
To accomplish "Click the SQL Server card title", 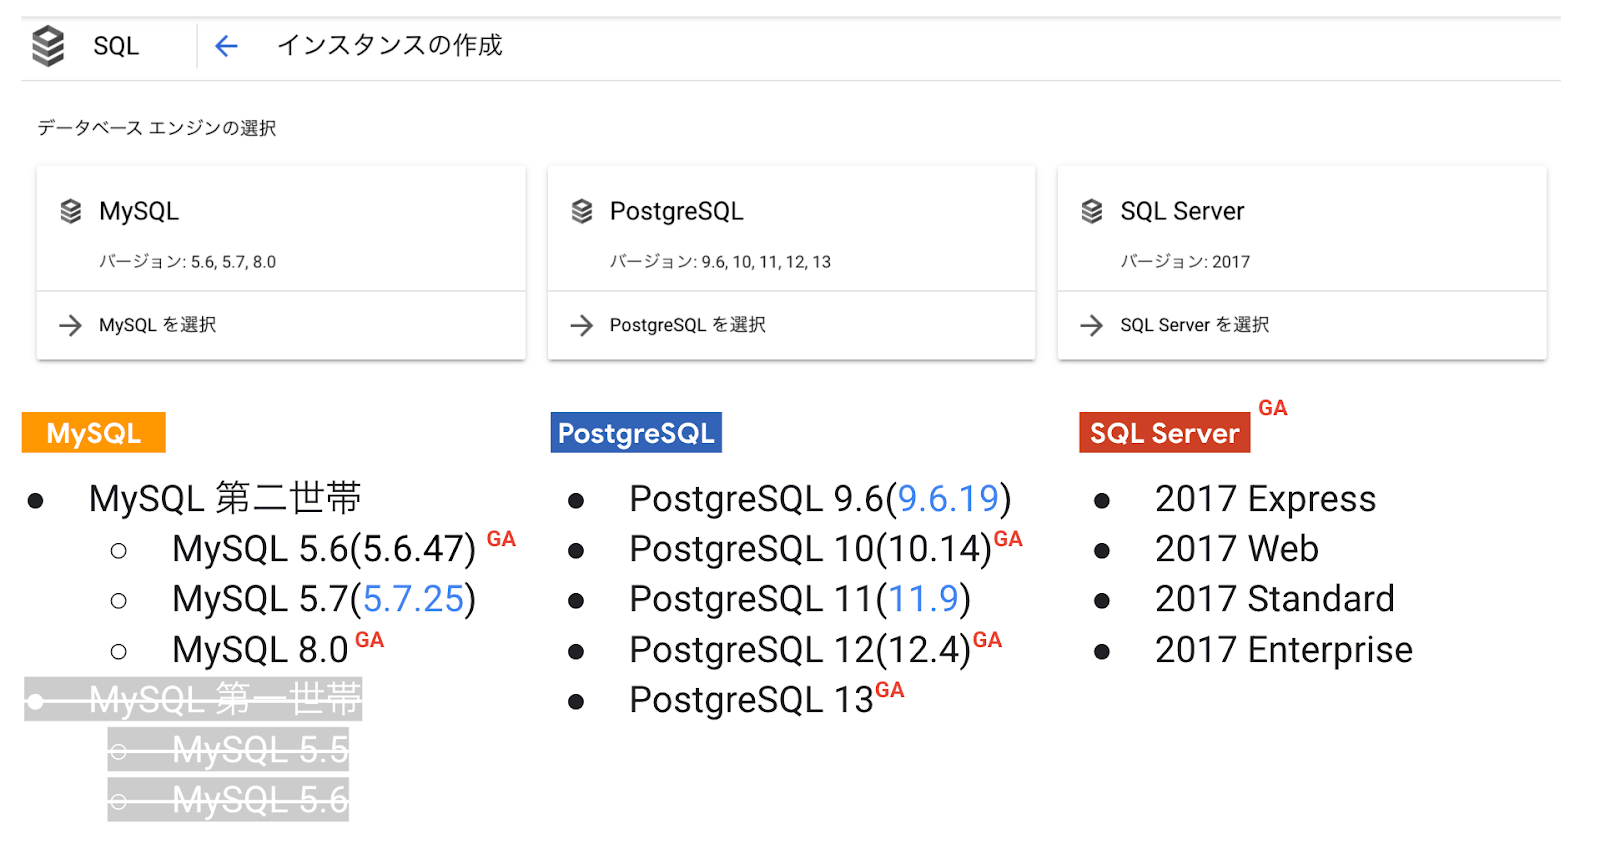I will coord(1182,211).
